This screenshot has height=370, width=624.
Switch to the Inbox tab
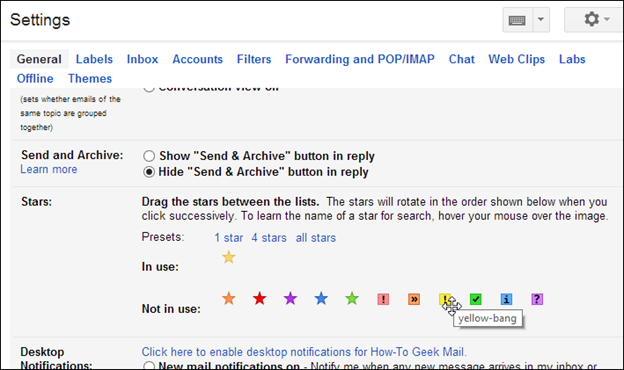tap(142, 59)
